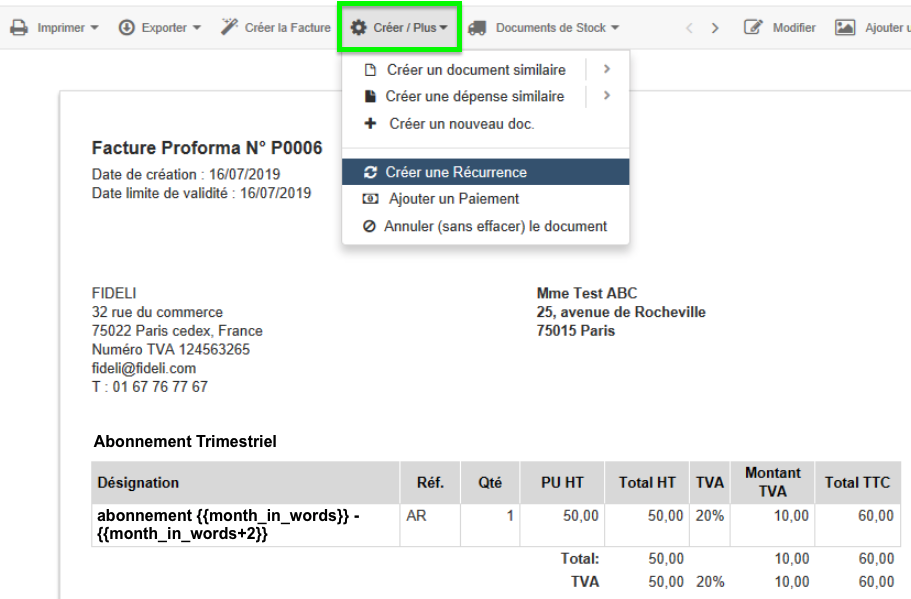Image resolution: width=911 pixels, height=599 pixels.
Task: Click the Exporter download icon
Action: (x=127, y=28)
